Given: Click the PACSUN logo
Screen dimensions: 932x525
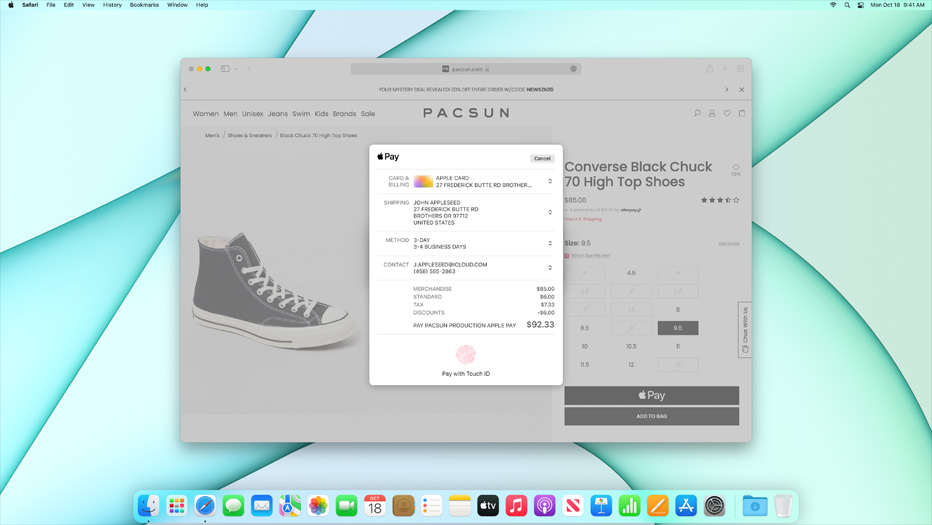Looking at the screenshot, I should click(467, 113).
